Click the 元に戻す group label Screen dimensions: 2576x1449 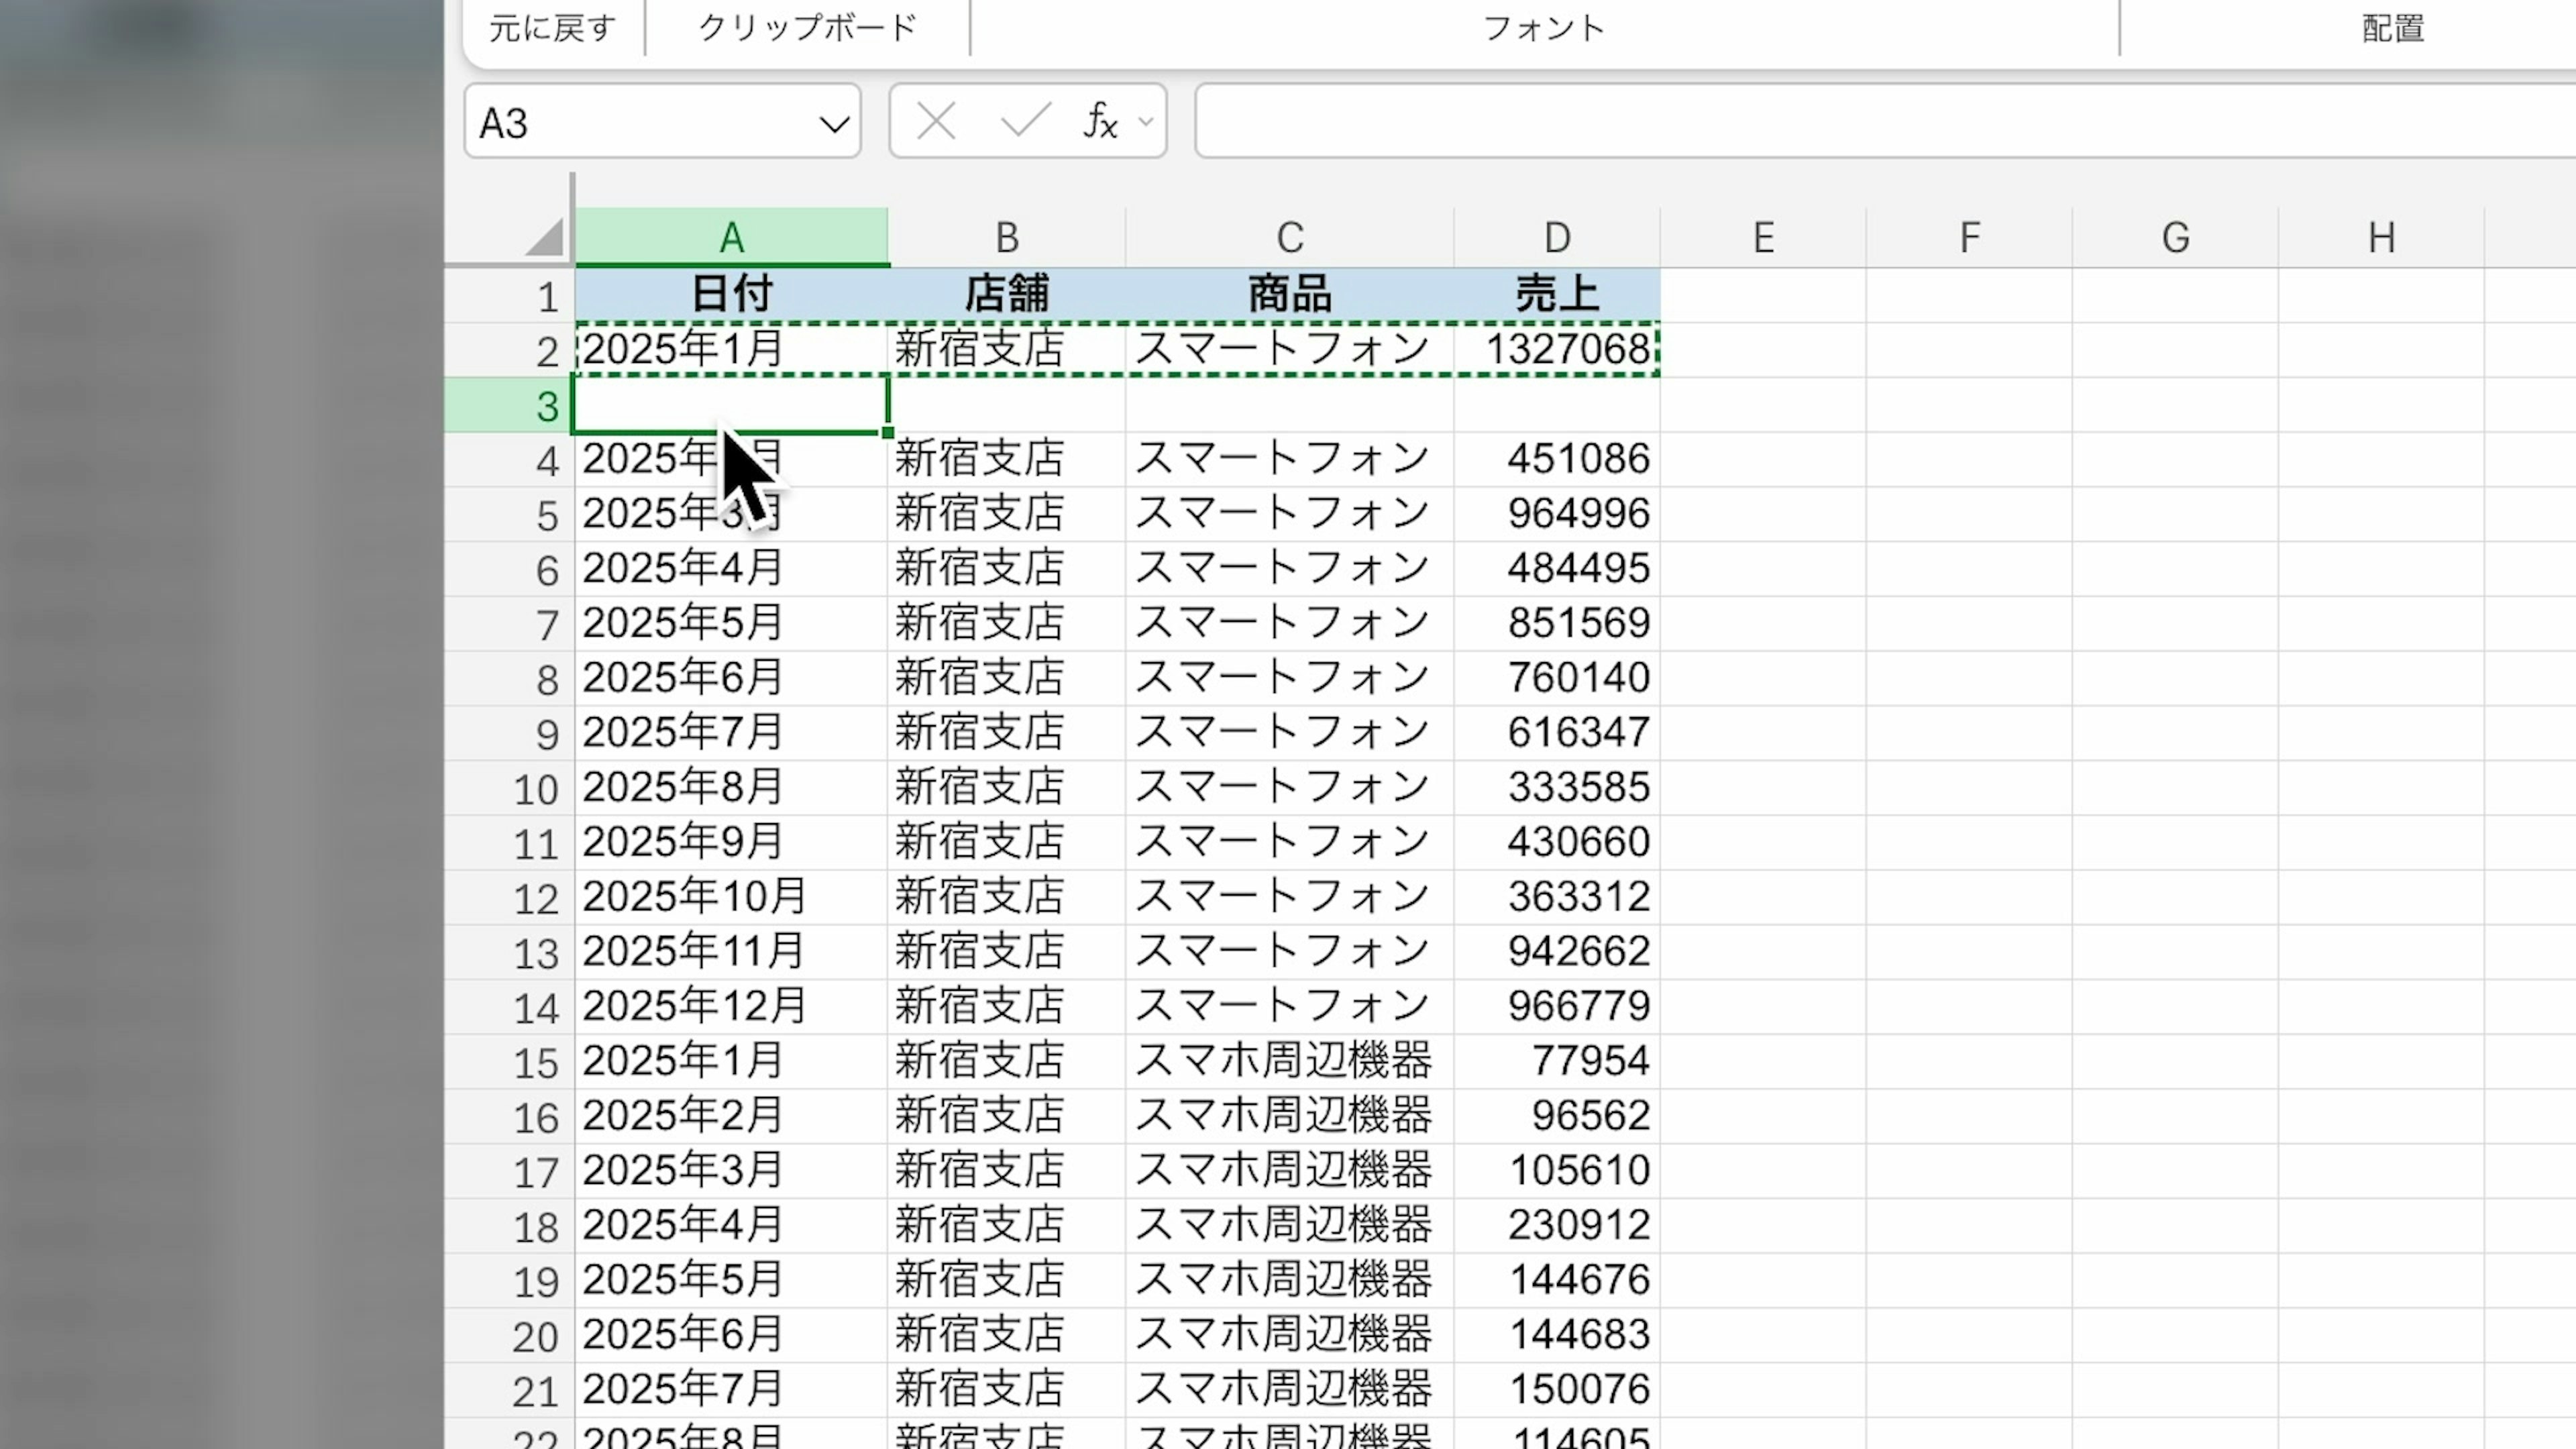point(552,28)
